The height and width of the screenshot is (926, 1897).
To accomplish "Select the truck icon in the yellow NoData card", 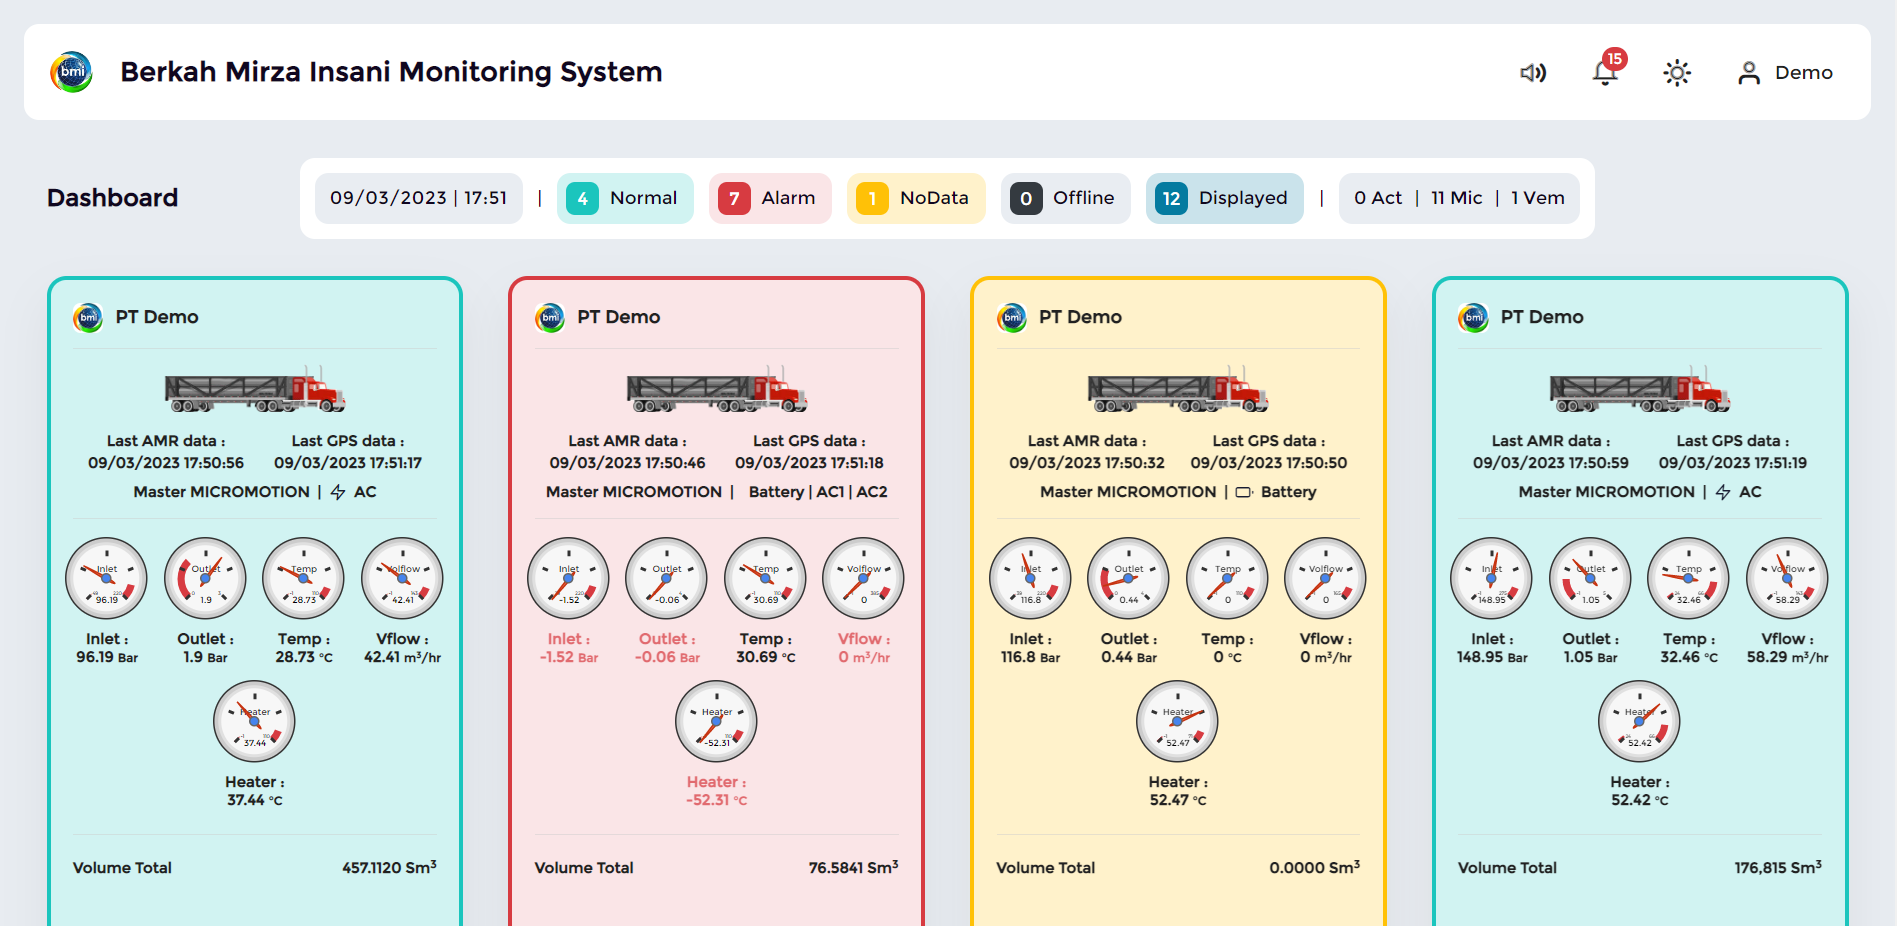I will point(1178,391).
